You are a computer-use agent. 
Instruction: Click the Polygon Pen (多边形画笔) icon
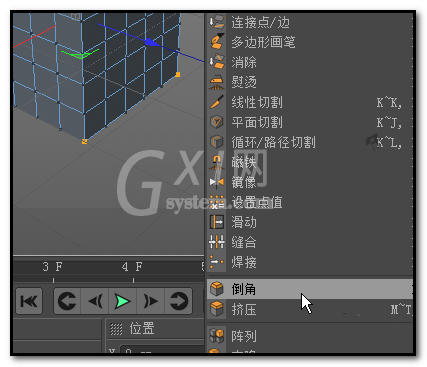coord(217,42)
